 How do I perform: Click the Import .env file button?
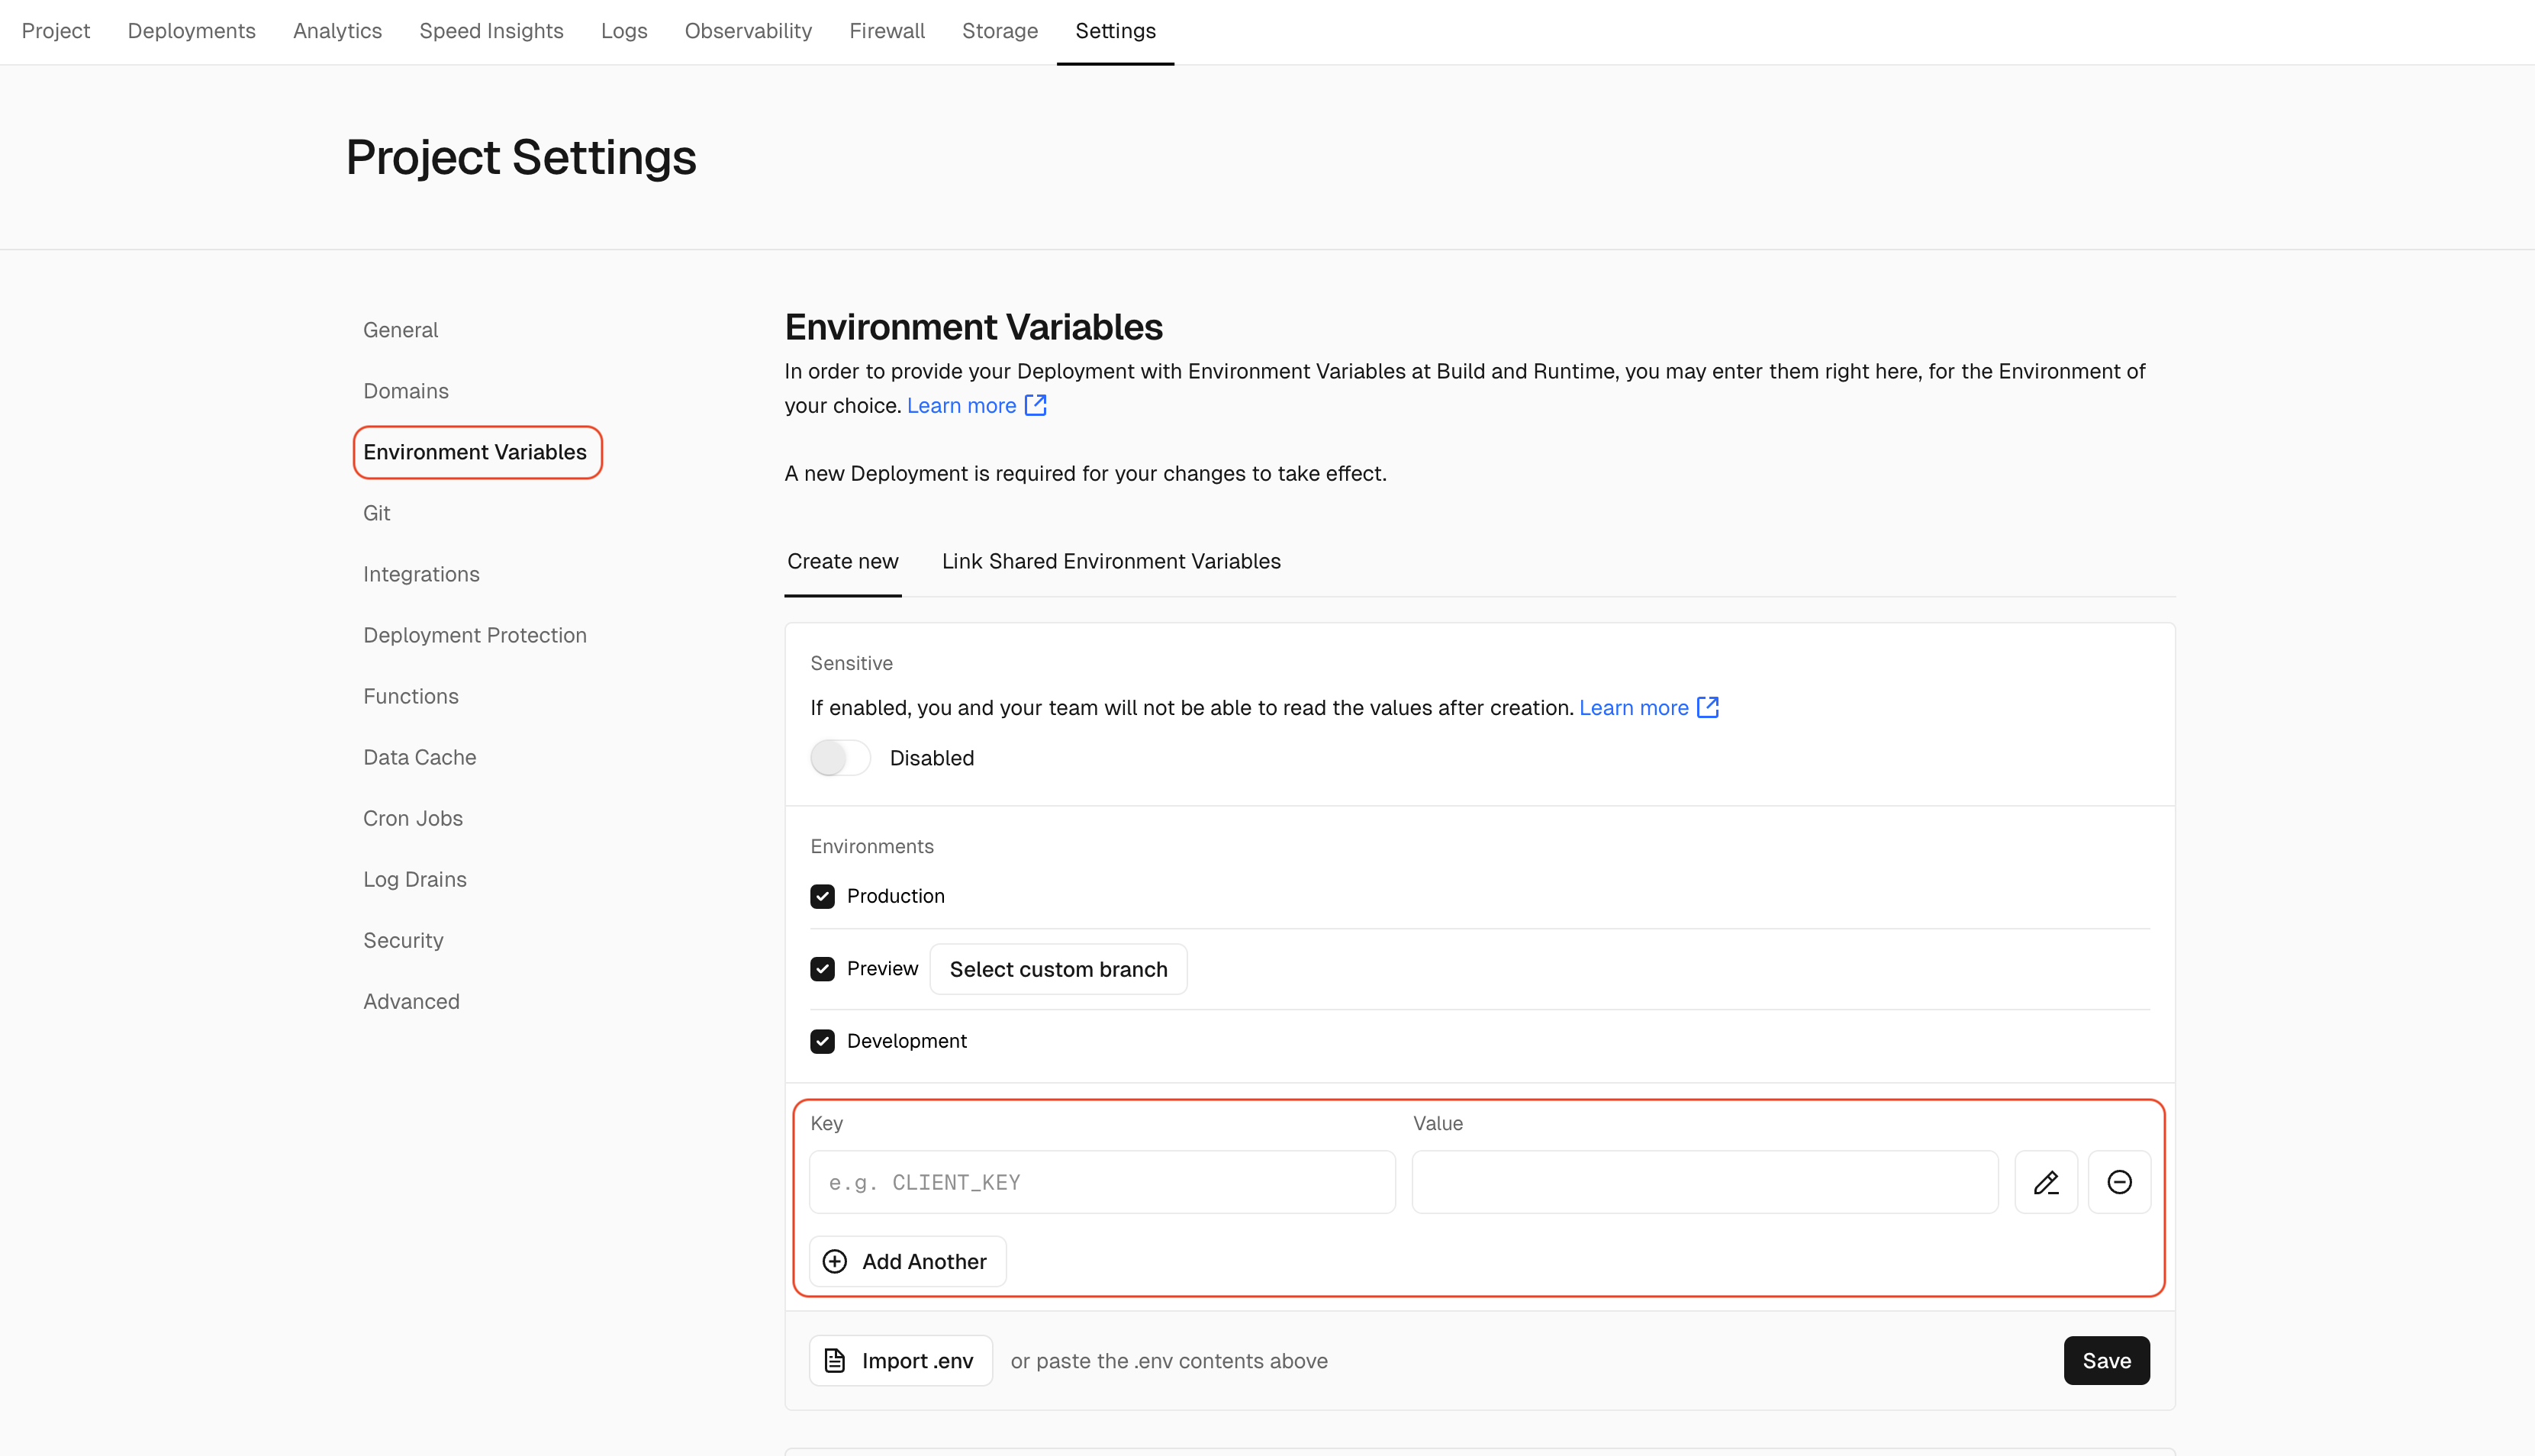[x=900, y=1360]
